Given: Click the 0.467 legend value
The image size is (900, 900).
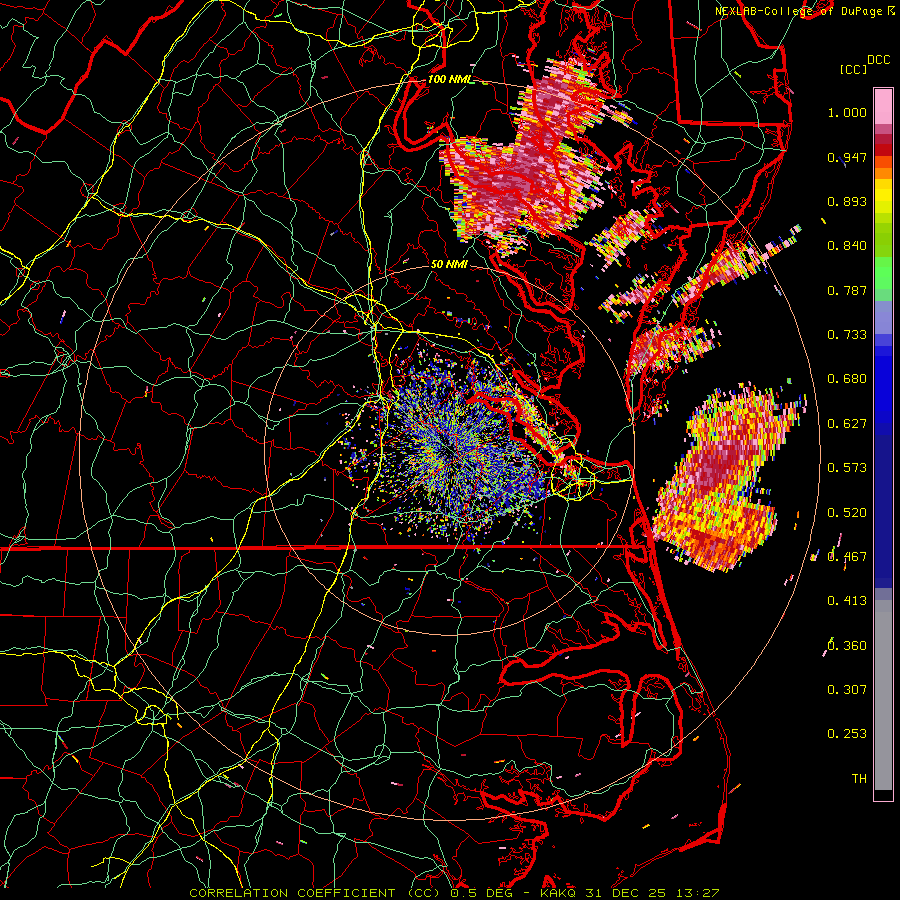Looking at the screenshot, I should pos(847,557).
